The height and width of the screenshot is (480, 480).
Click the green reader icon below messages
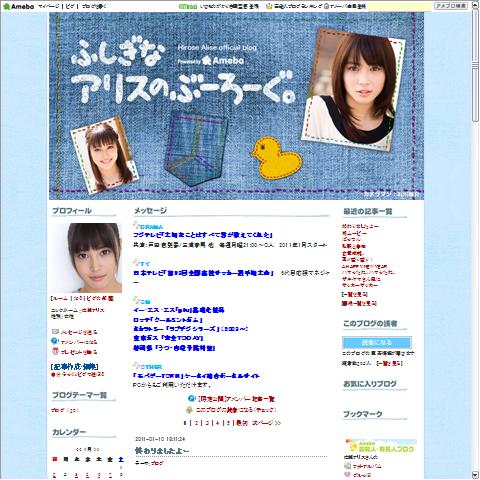[189, 409]
